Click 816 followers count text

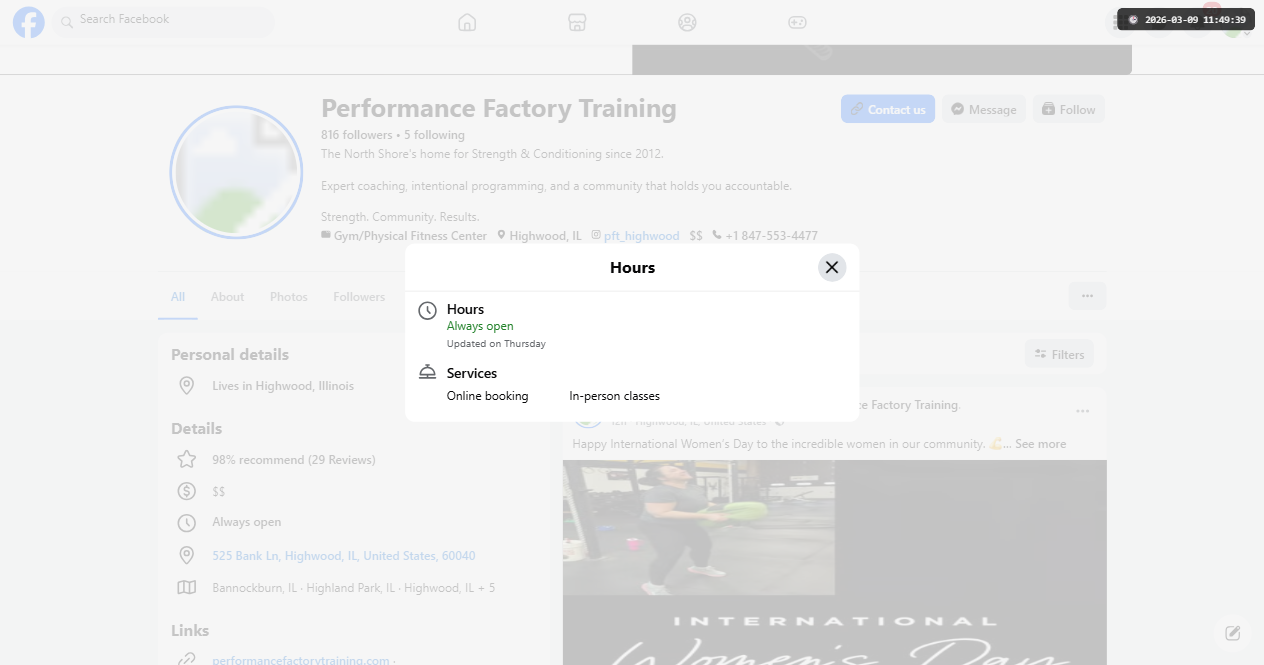coord(357,135)
